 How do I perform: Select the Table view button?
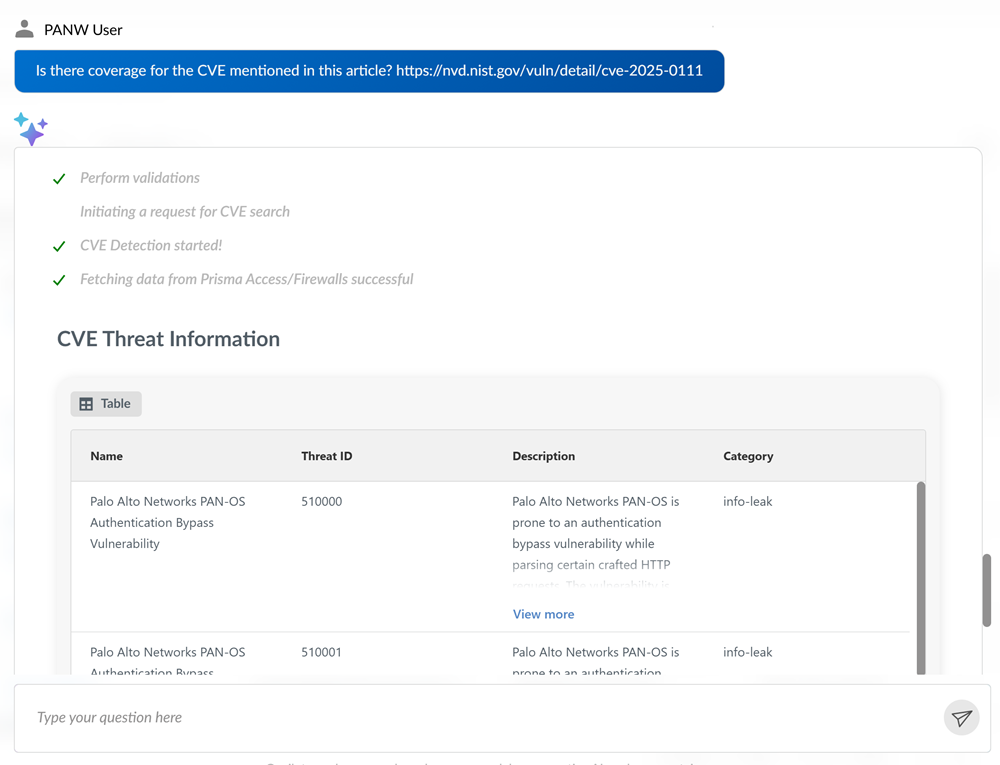pyautogui.click(x=106, y=404)
